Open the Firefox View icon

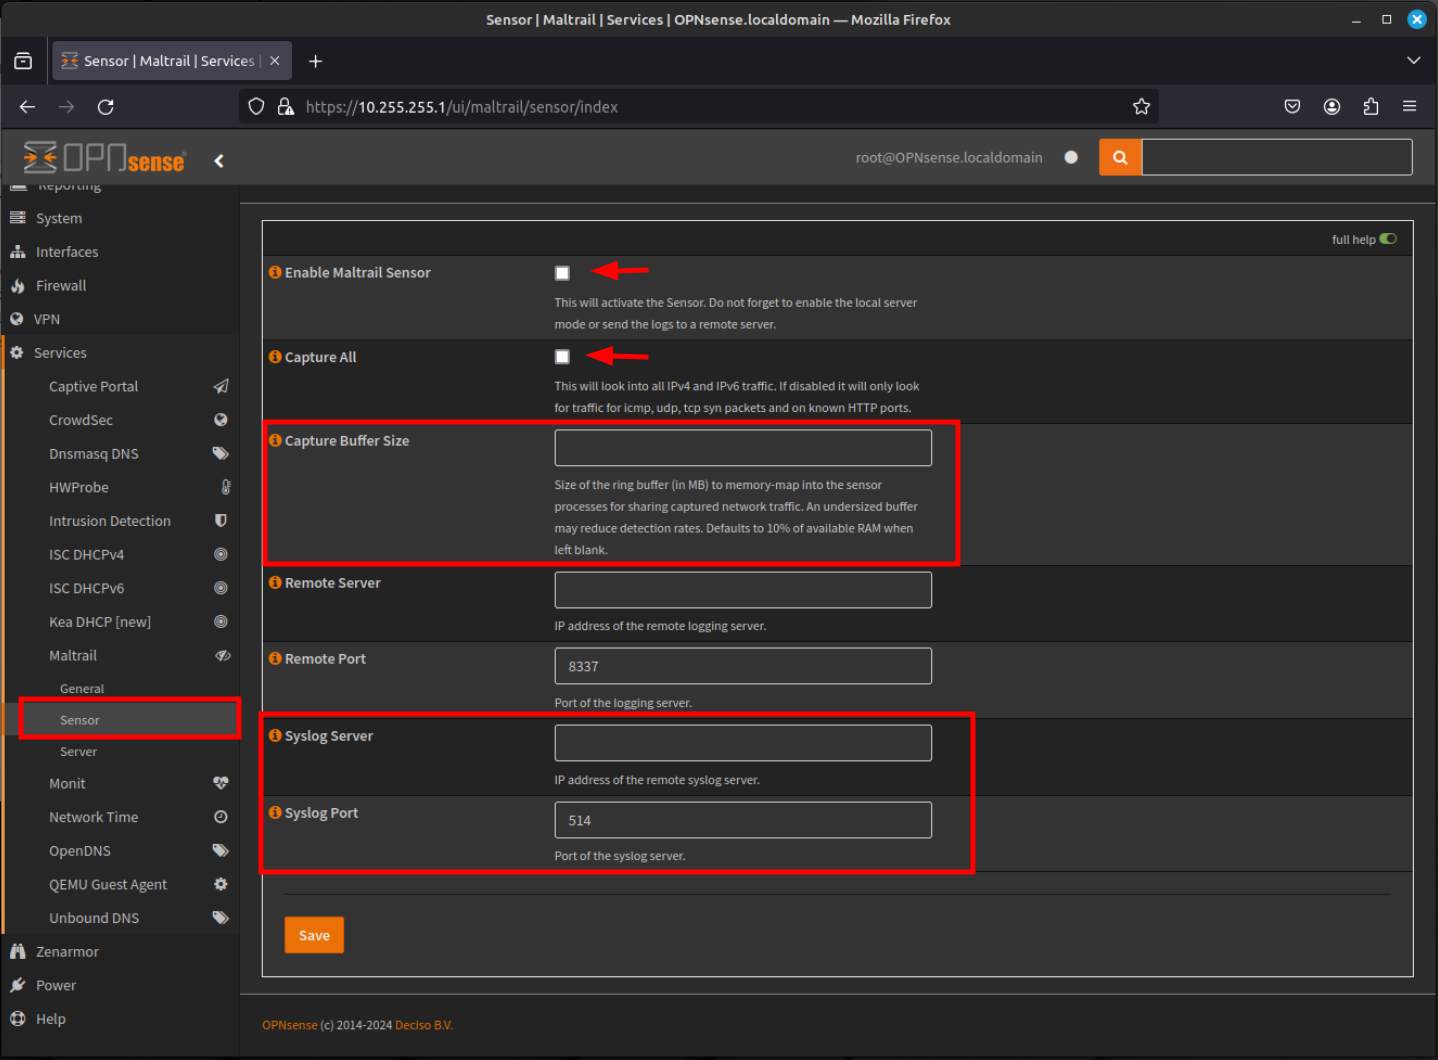[x=23, y=61]
